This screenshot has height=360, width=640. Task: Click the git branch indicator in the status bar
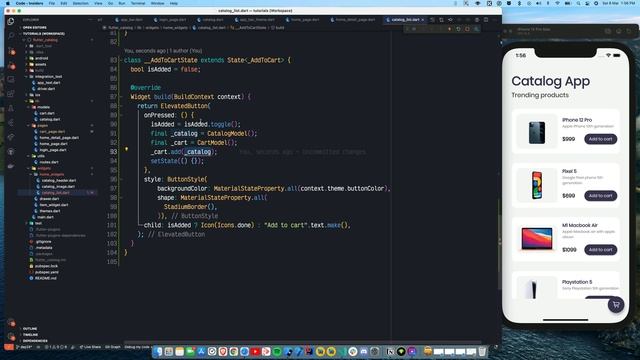click(x=24, y=347)
